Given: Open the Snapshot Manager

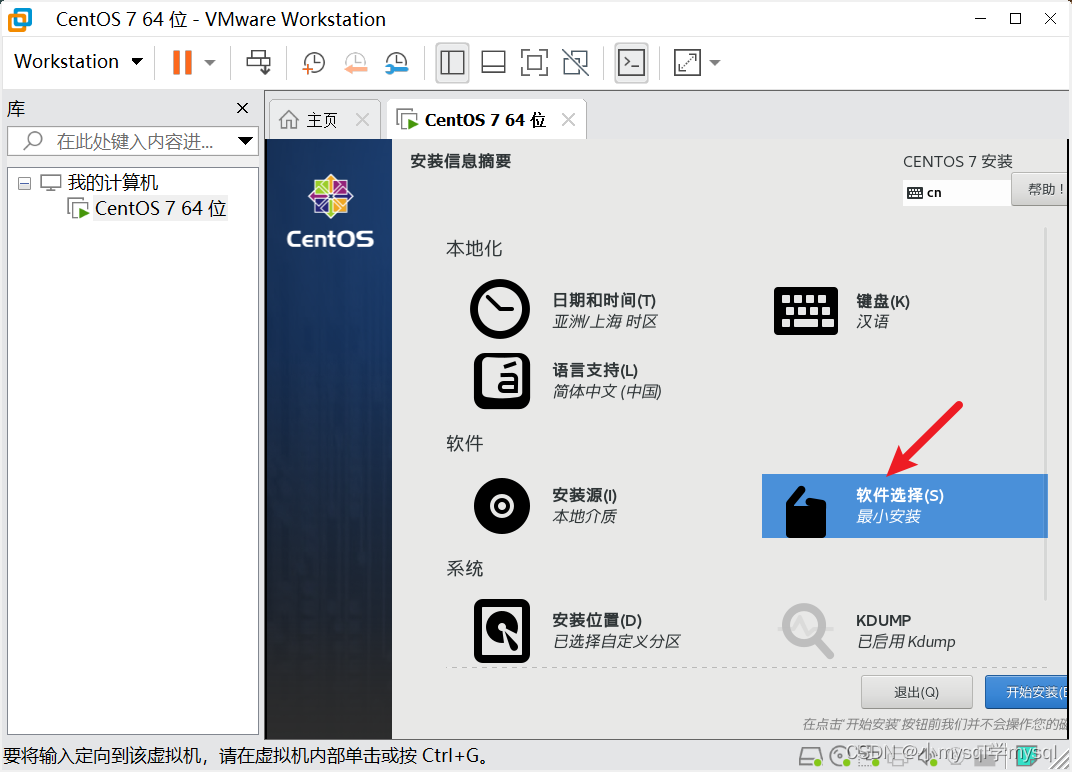Looking at the screenshot, I should pos(397,62).
